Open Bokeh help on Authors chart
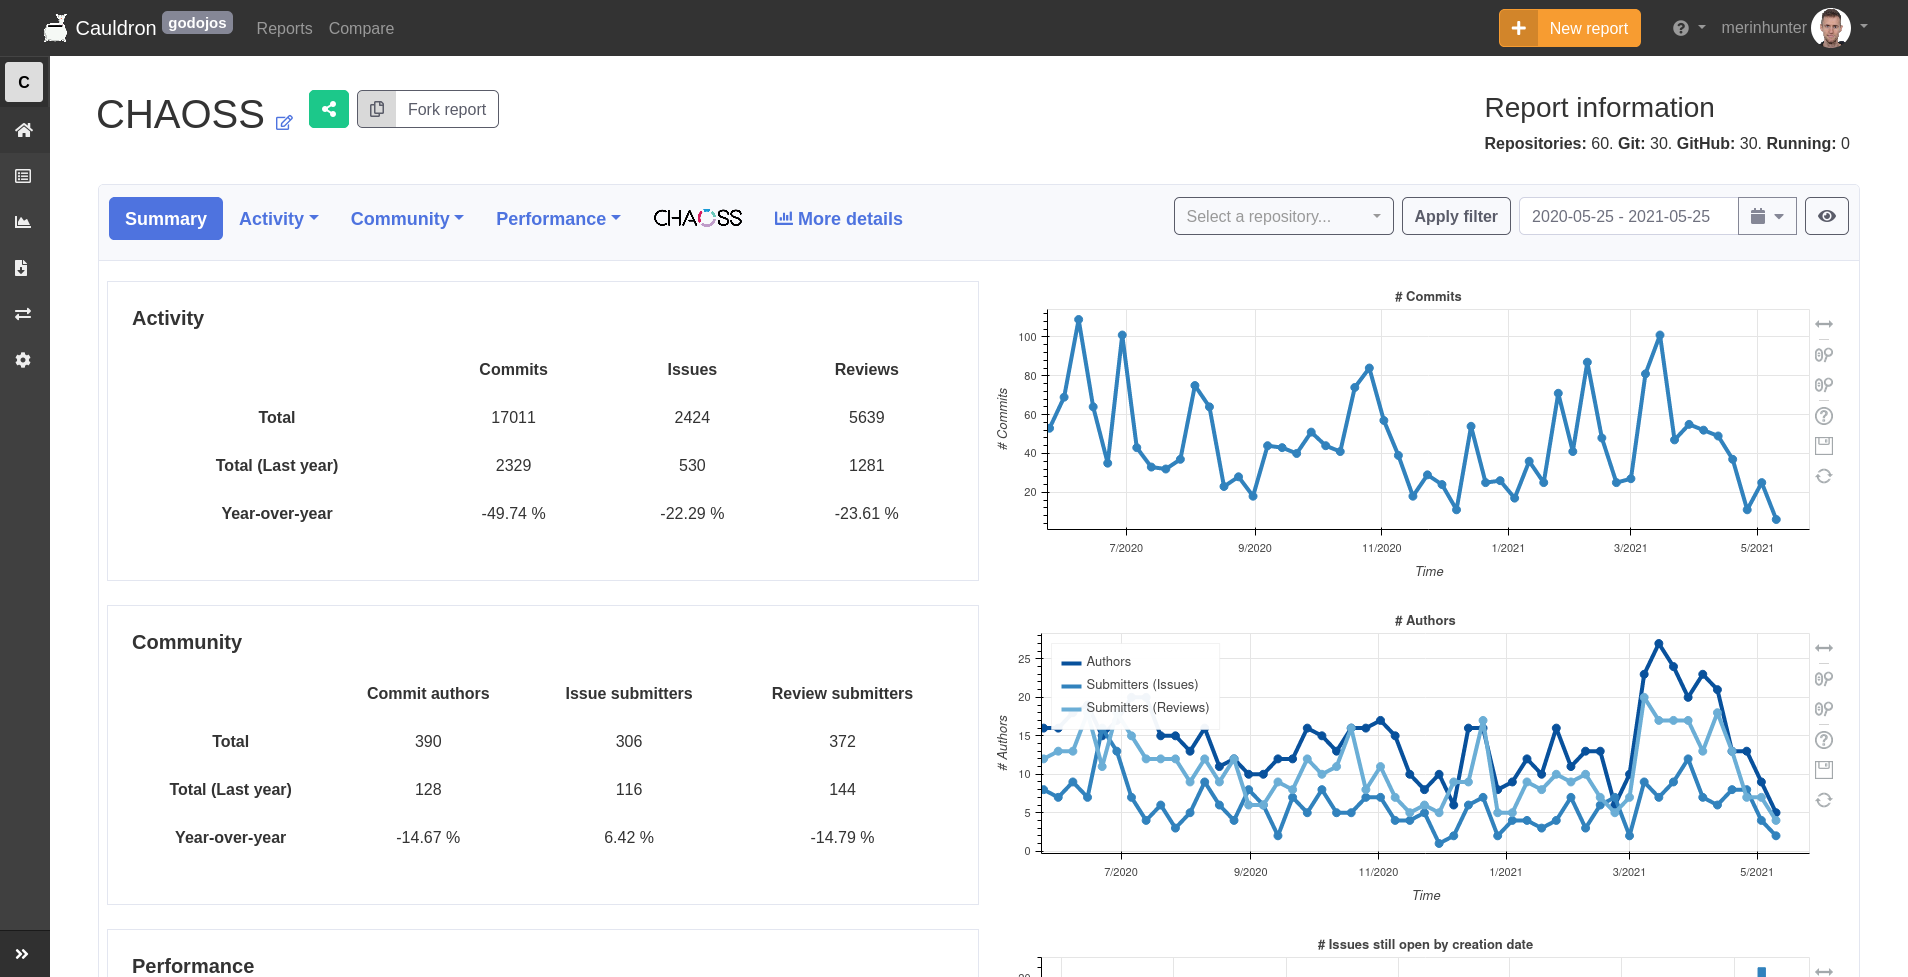 pyautogui.click(x=1824, y=740)
